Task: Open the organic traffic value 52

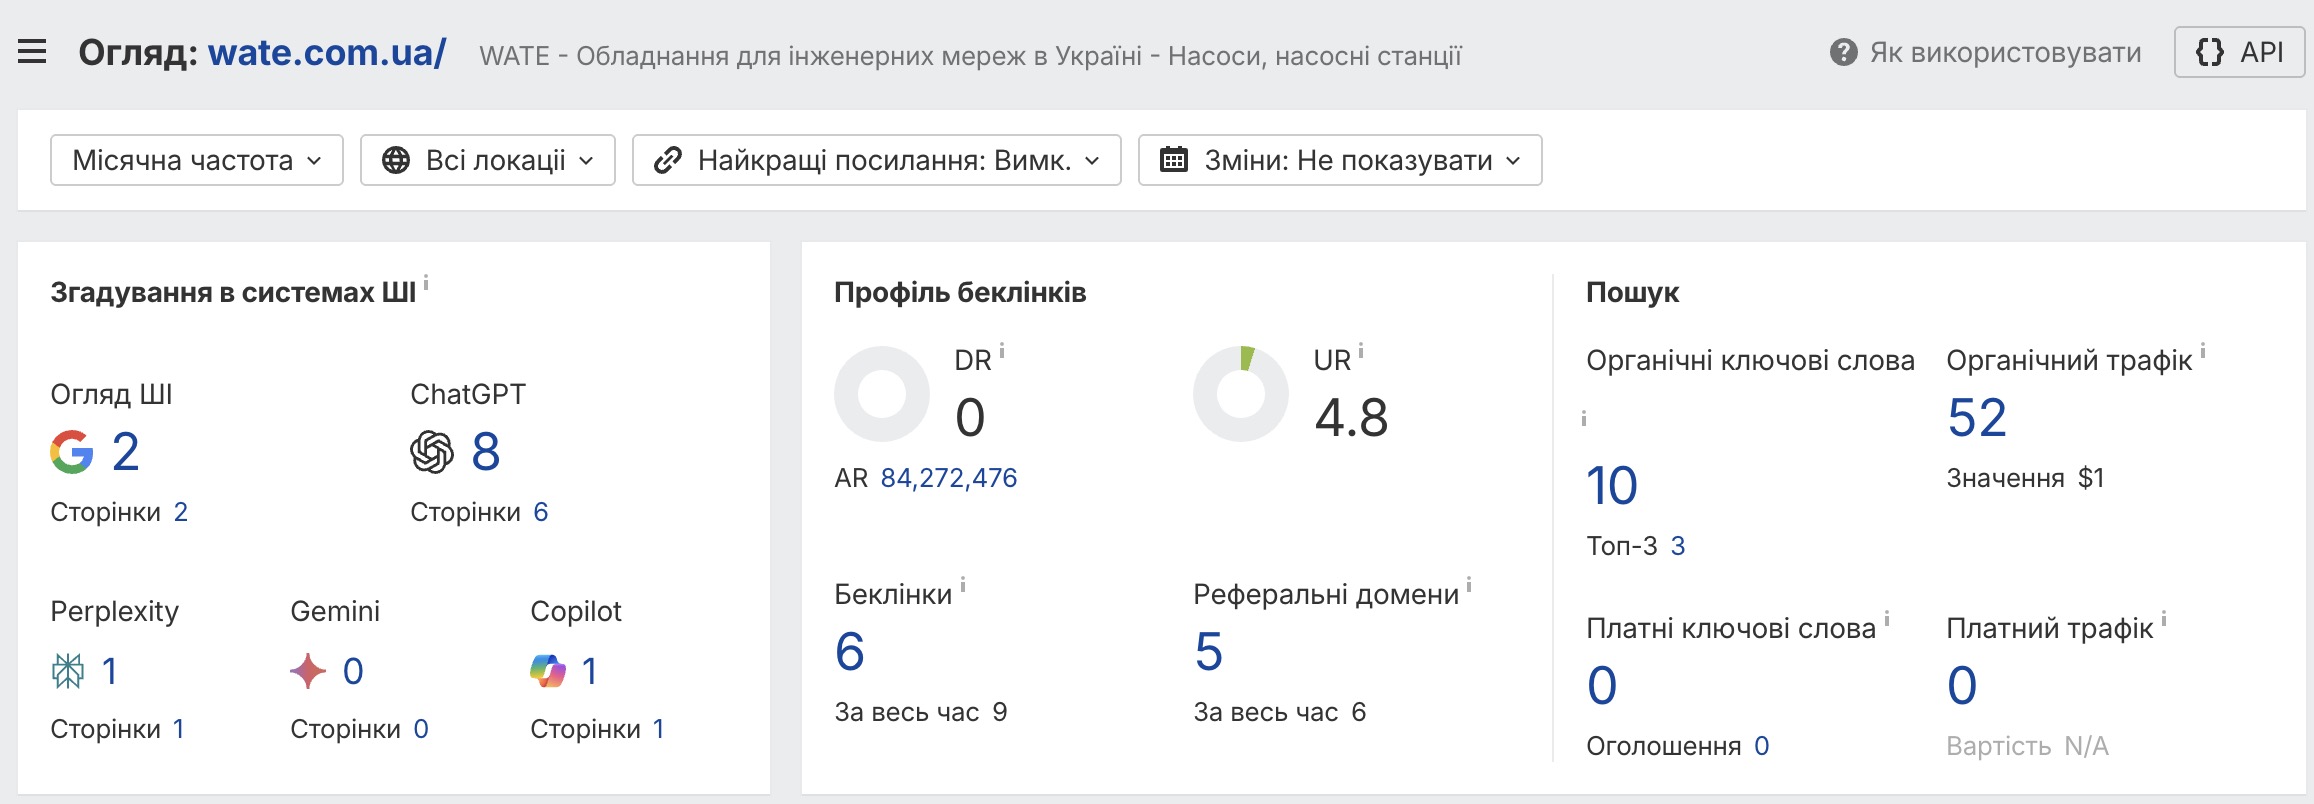Action: click(1977, 418)
